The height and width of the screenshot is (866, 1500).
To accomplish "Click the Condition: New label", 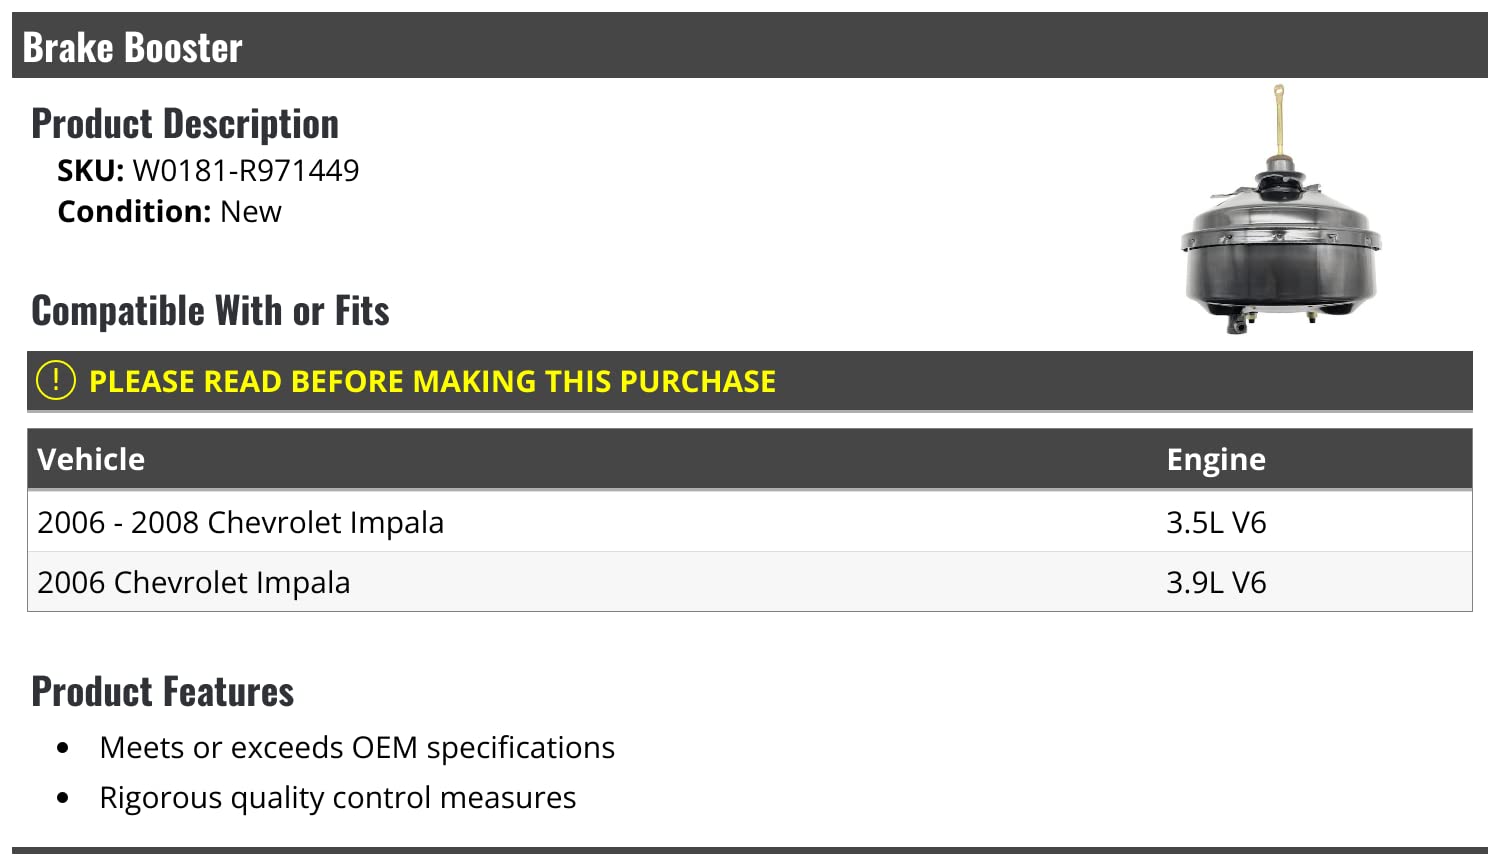I will pyautogui.click(x=169, y=212).
